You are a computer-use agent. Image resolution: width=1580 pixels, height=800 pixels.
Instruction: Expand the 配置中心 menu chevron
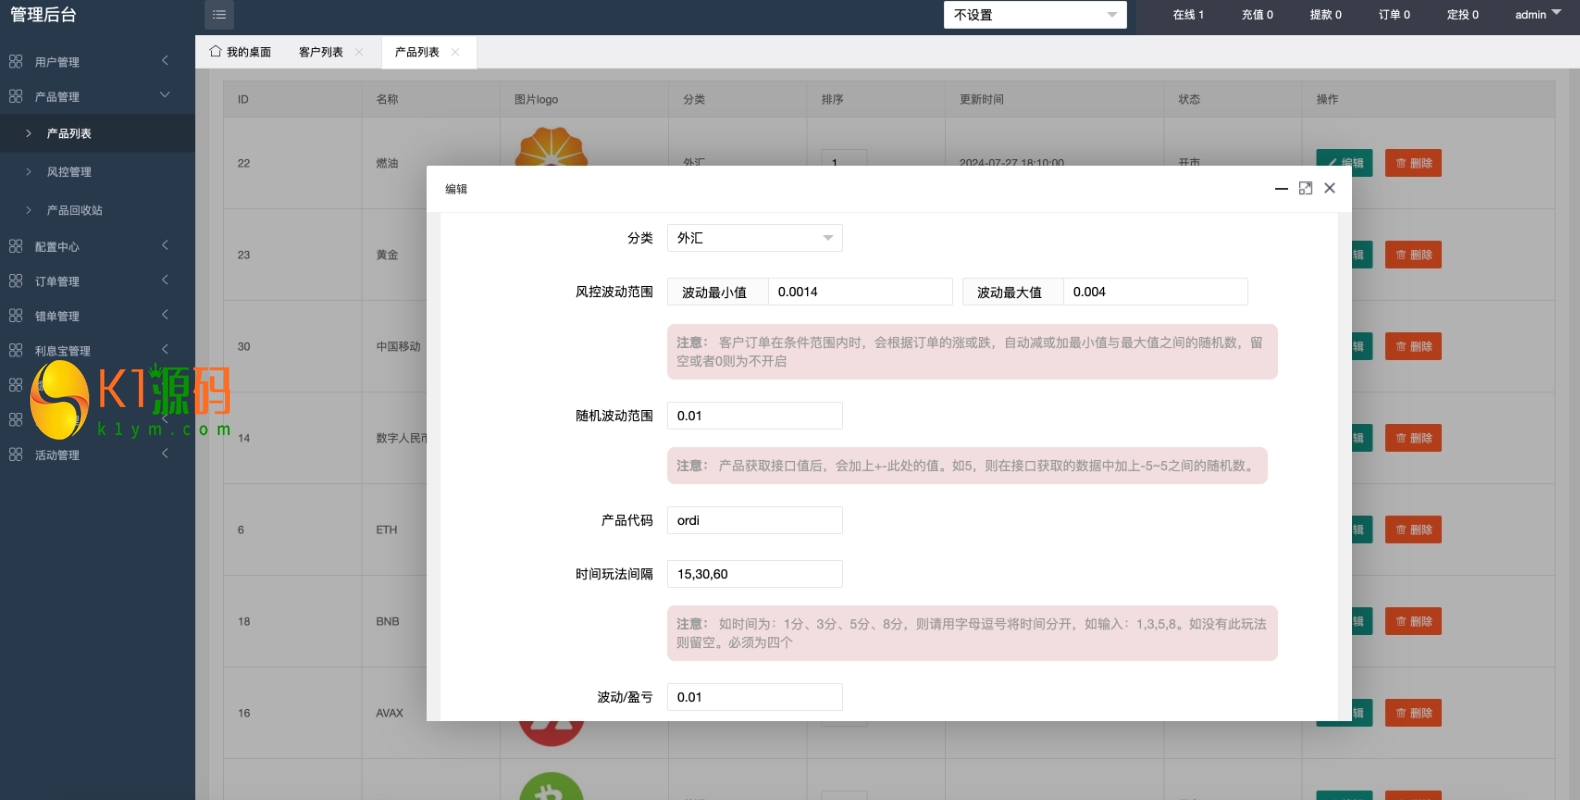[165, 245]
